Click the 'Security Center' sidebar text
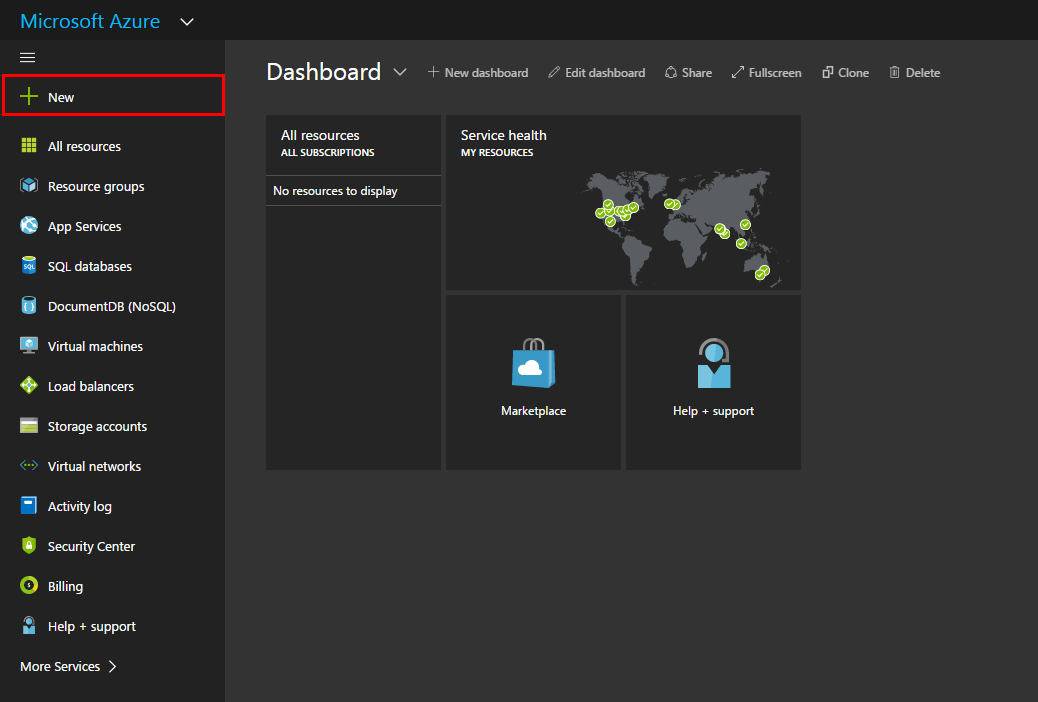 click(x=91, y=546)
